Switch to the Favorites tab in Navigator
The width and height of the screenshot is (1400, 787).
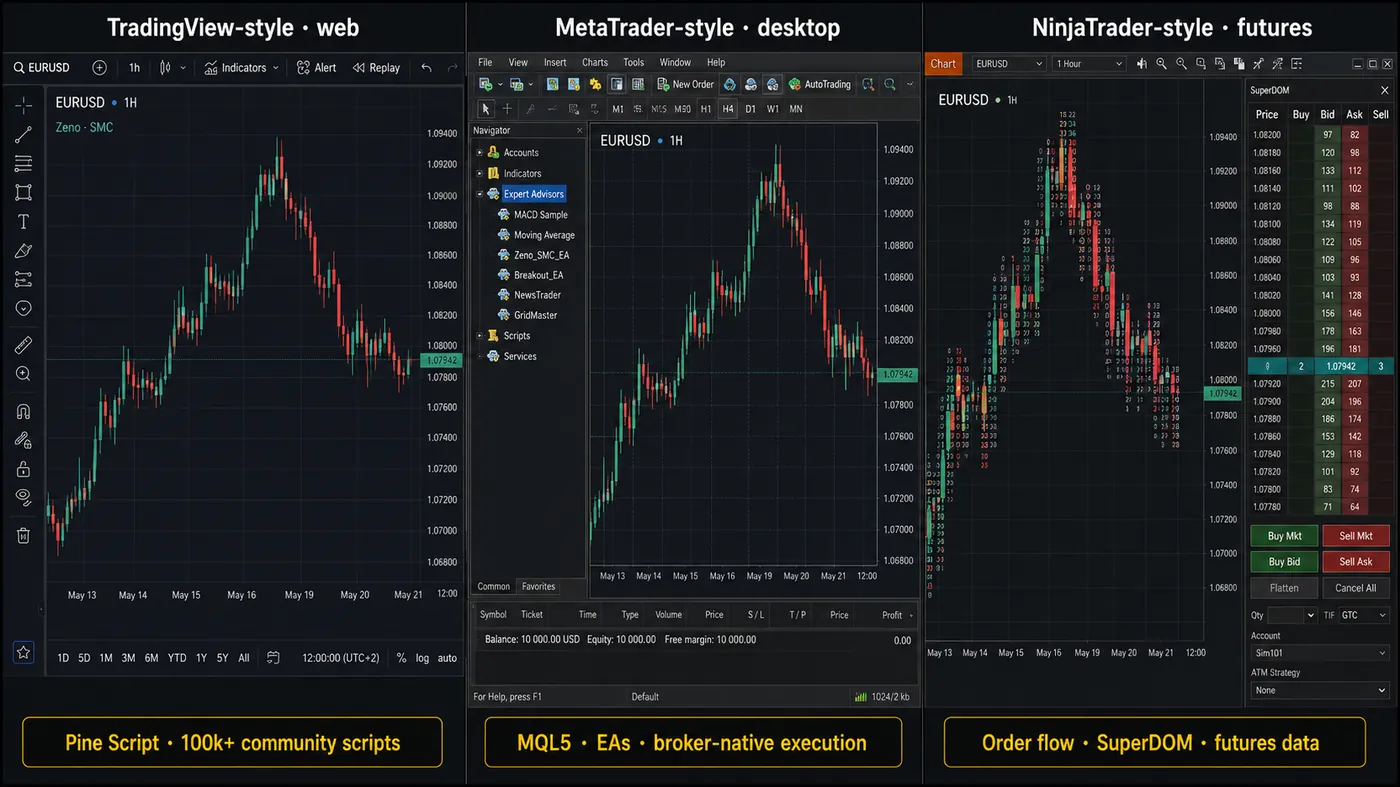click(x=539, y=587)
